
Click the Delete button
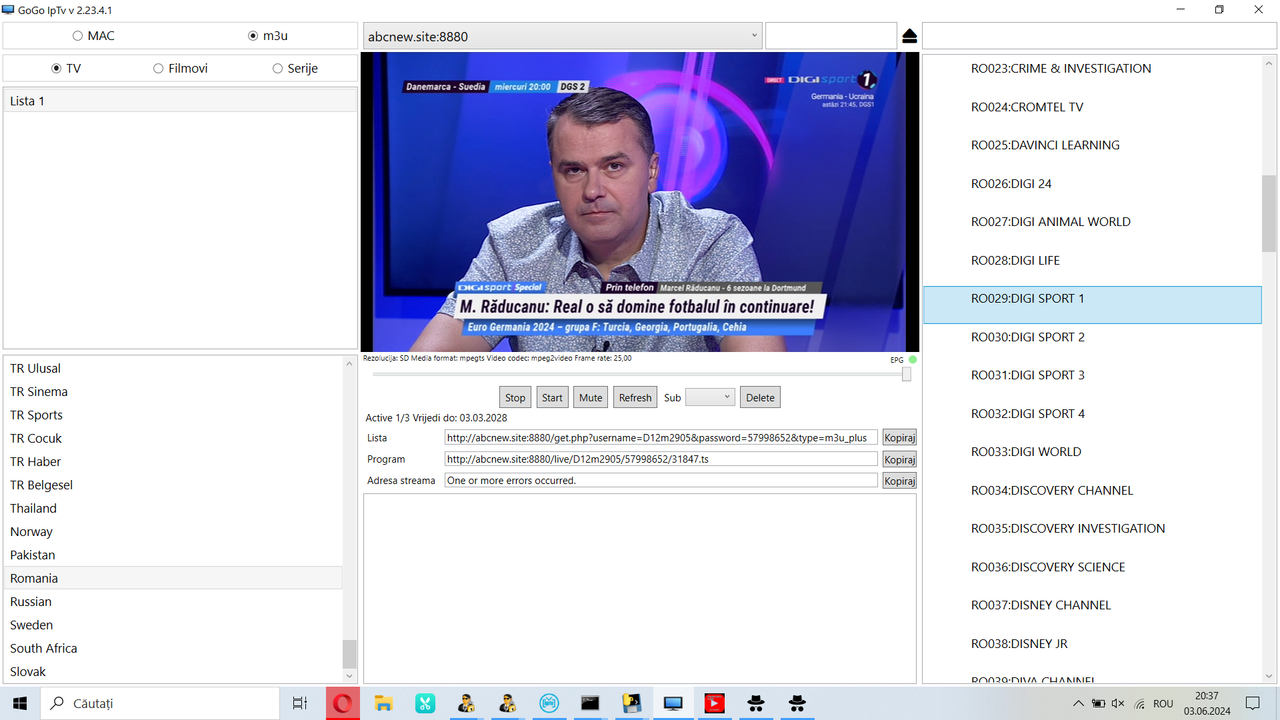[x=760, y=397]
